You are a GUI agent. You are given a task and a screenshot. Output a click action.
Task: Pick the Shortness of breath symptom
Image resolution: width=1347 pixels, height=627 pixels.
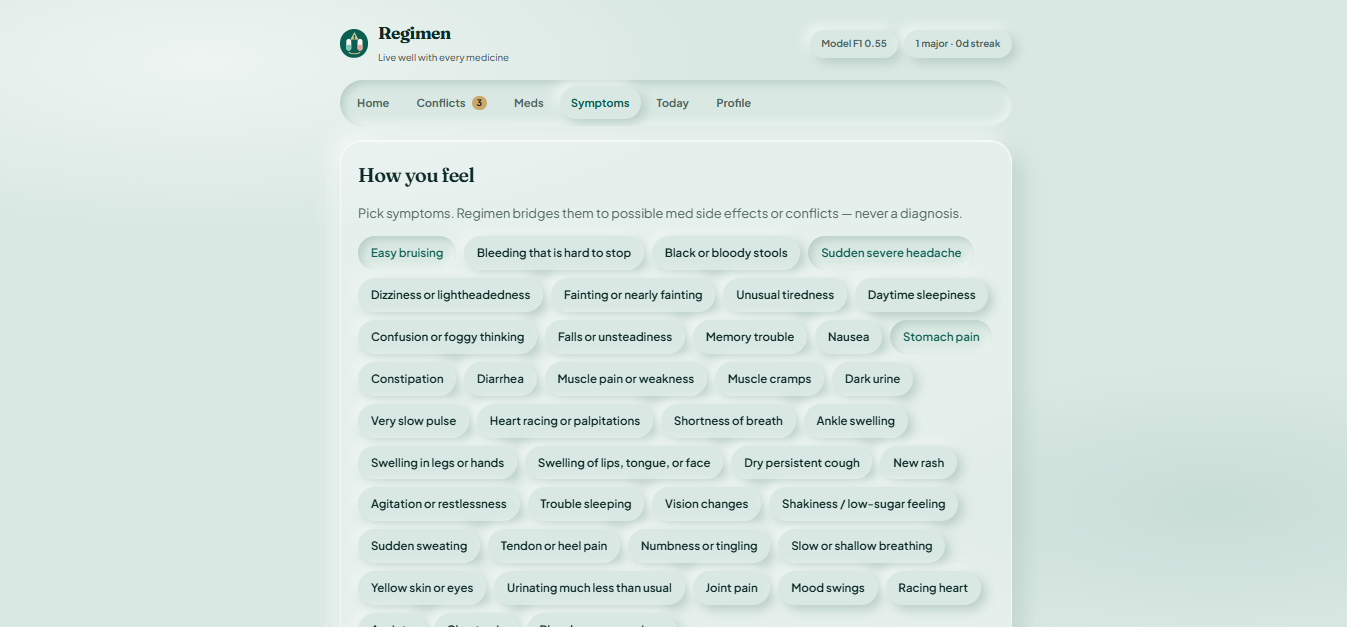pos(728,421)
